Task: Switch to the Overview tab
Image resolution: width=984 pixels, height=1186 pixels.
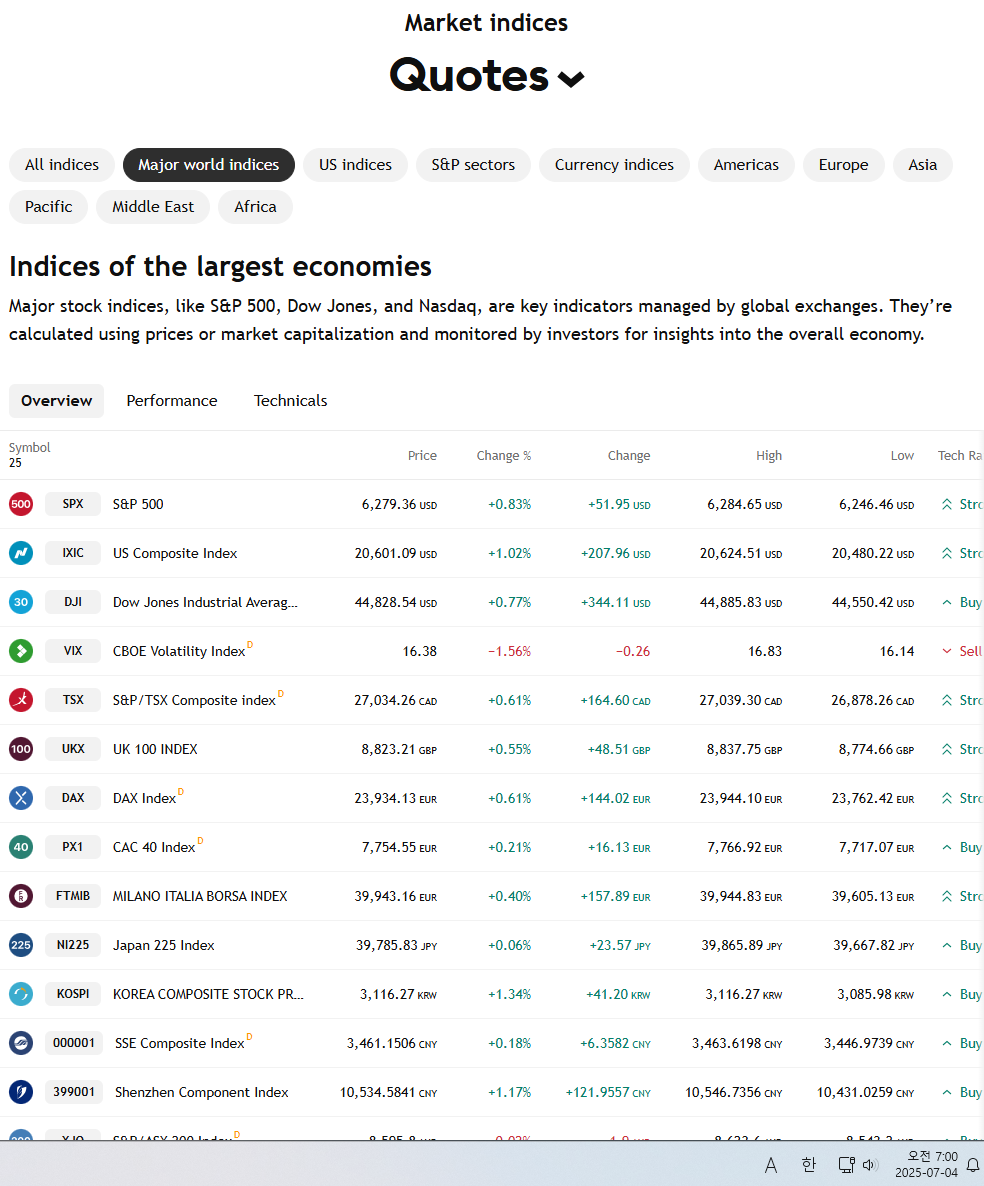Action: (x=57, y=401)
